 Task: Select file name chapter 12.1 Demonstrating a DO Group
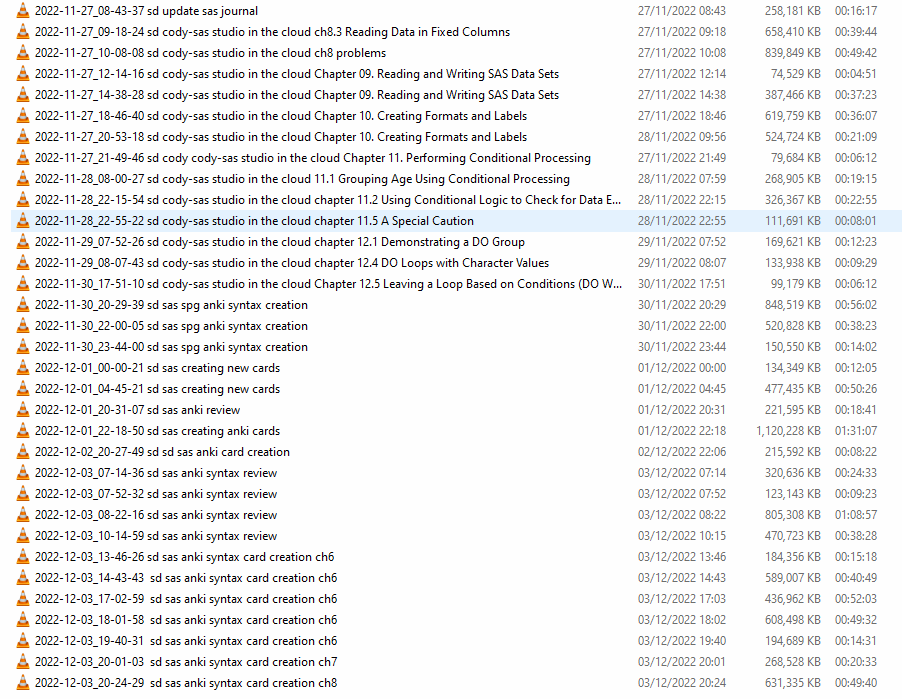tap(280, 242)
